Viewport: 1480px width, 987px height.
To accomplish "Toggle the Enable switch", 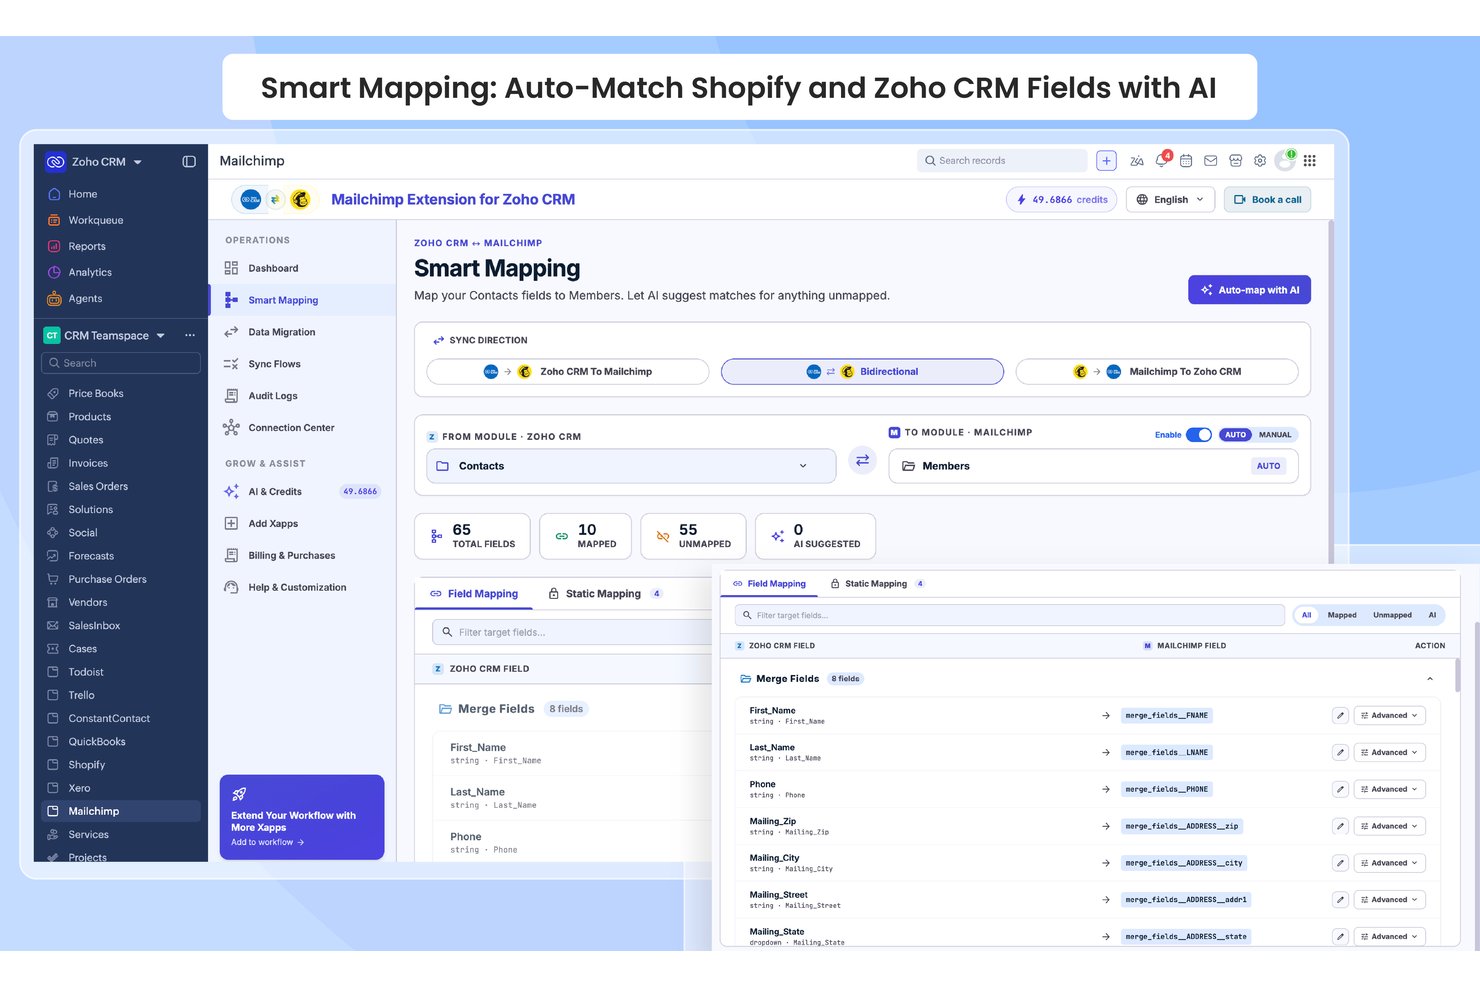I will (x=1199, y=435).
